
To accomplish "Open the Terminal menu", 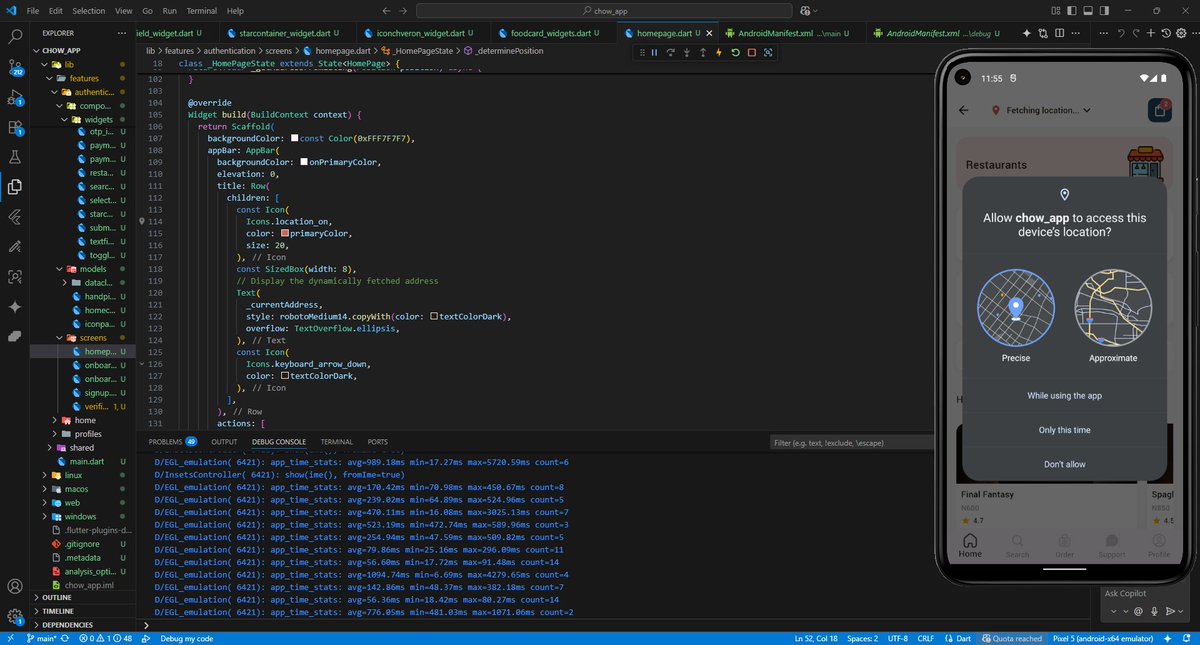I will pyautogui.click(x=202, y=11).
